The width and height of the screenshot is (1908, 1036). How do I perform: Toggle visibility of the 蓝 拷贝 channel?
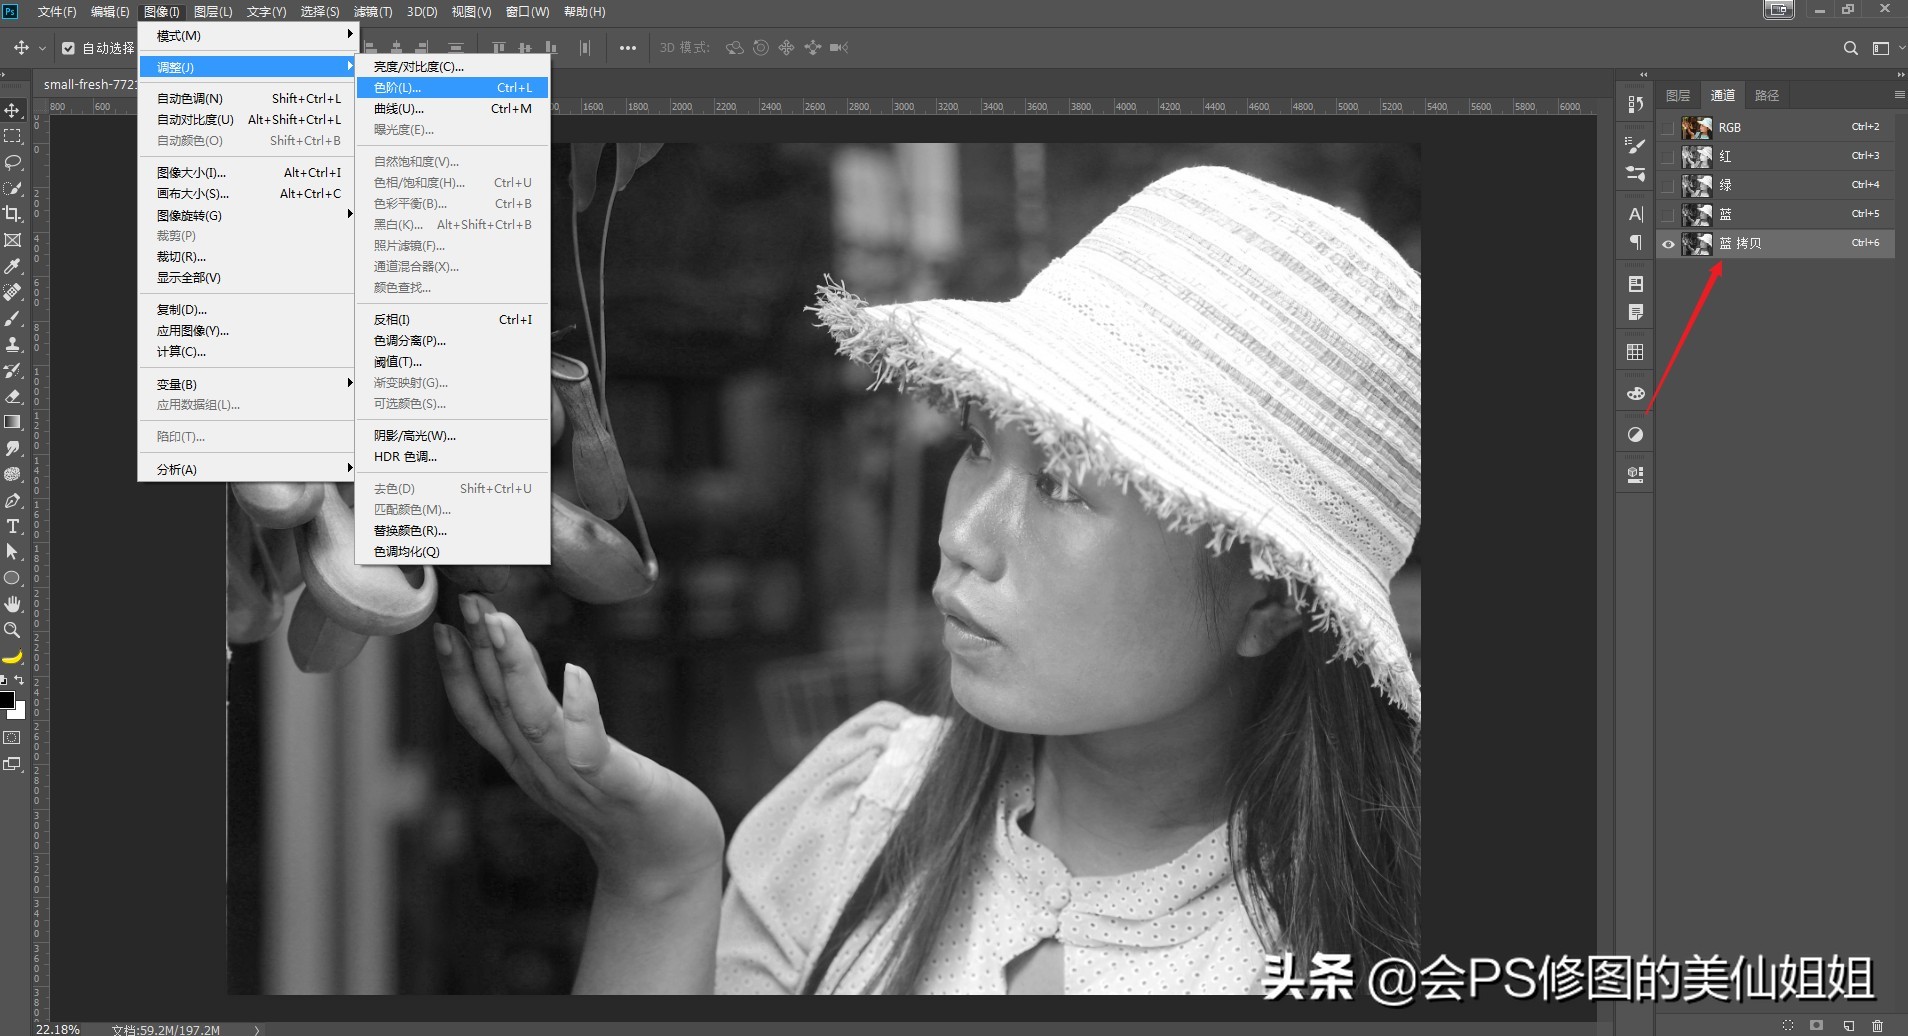[1670, 243]
